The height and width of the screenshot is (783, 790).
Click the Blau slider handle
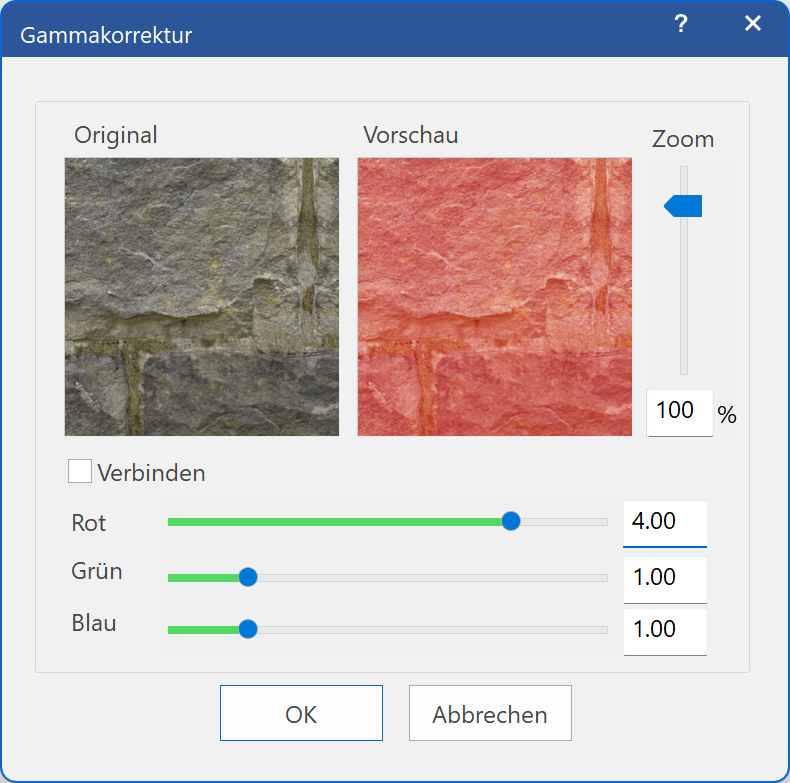click(x=248, y=629)
